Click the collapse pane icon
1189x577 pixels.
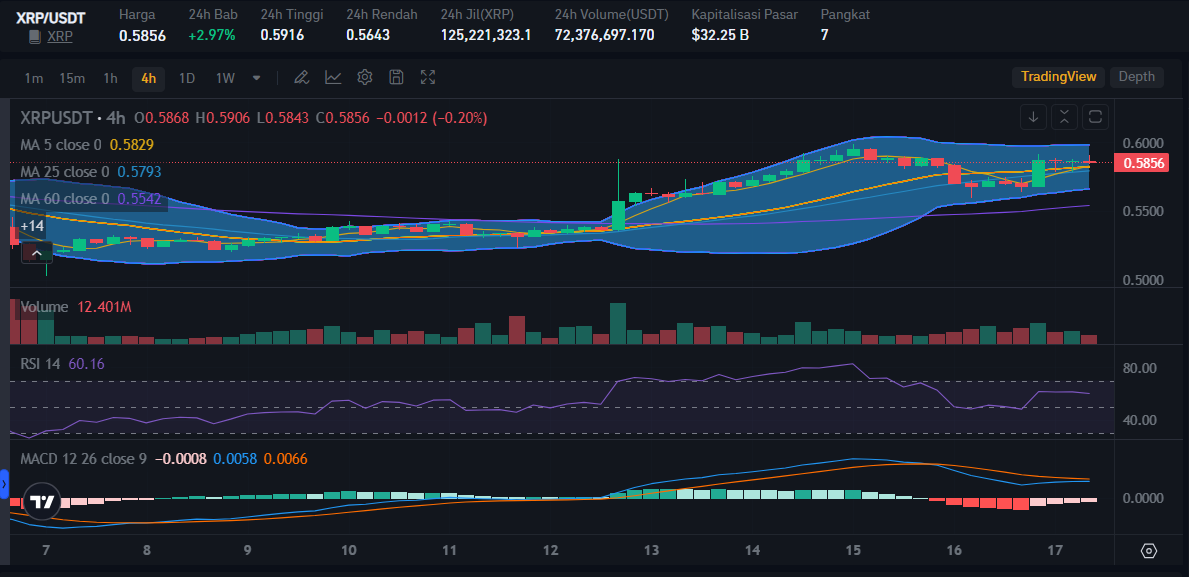(1064, 117)
